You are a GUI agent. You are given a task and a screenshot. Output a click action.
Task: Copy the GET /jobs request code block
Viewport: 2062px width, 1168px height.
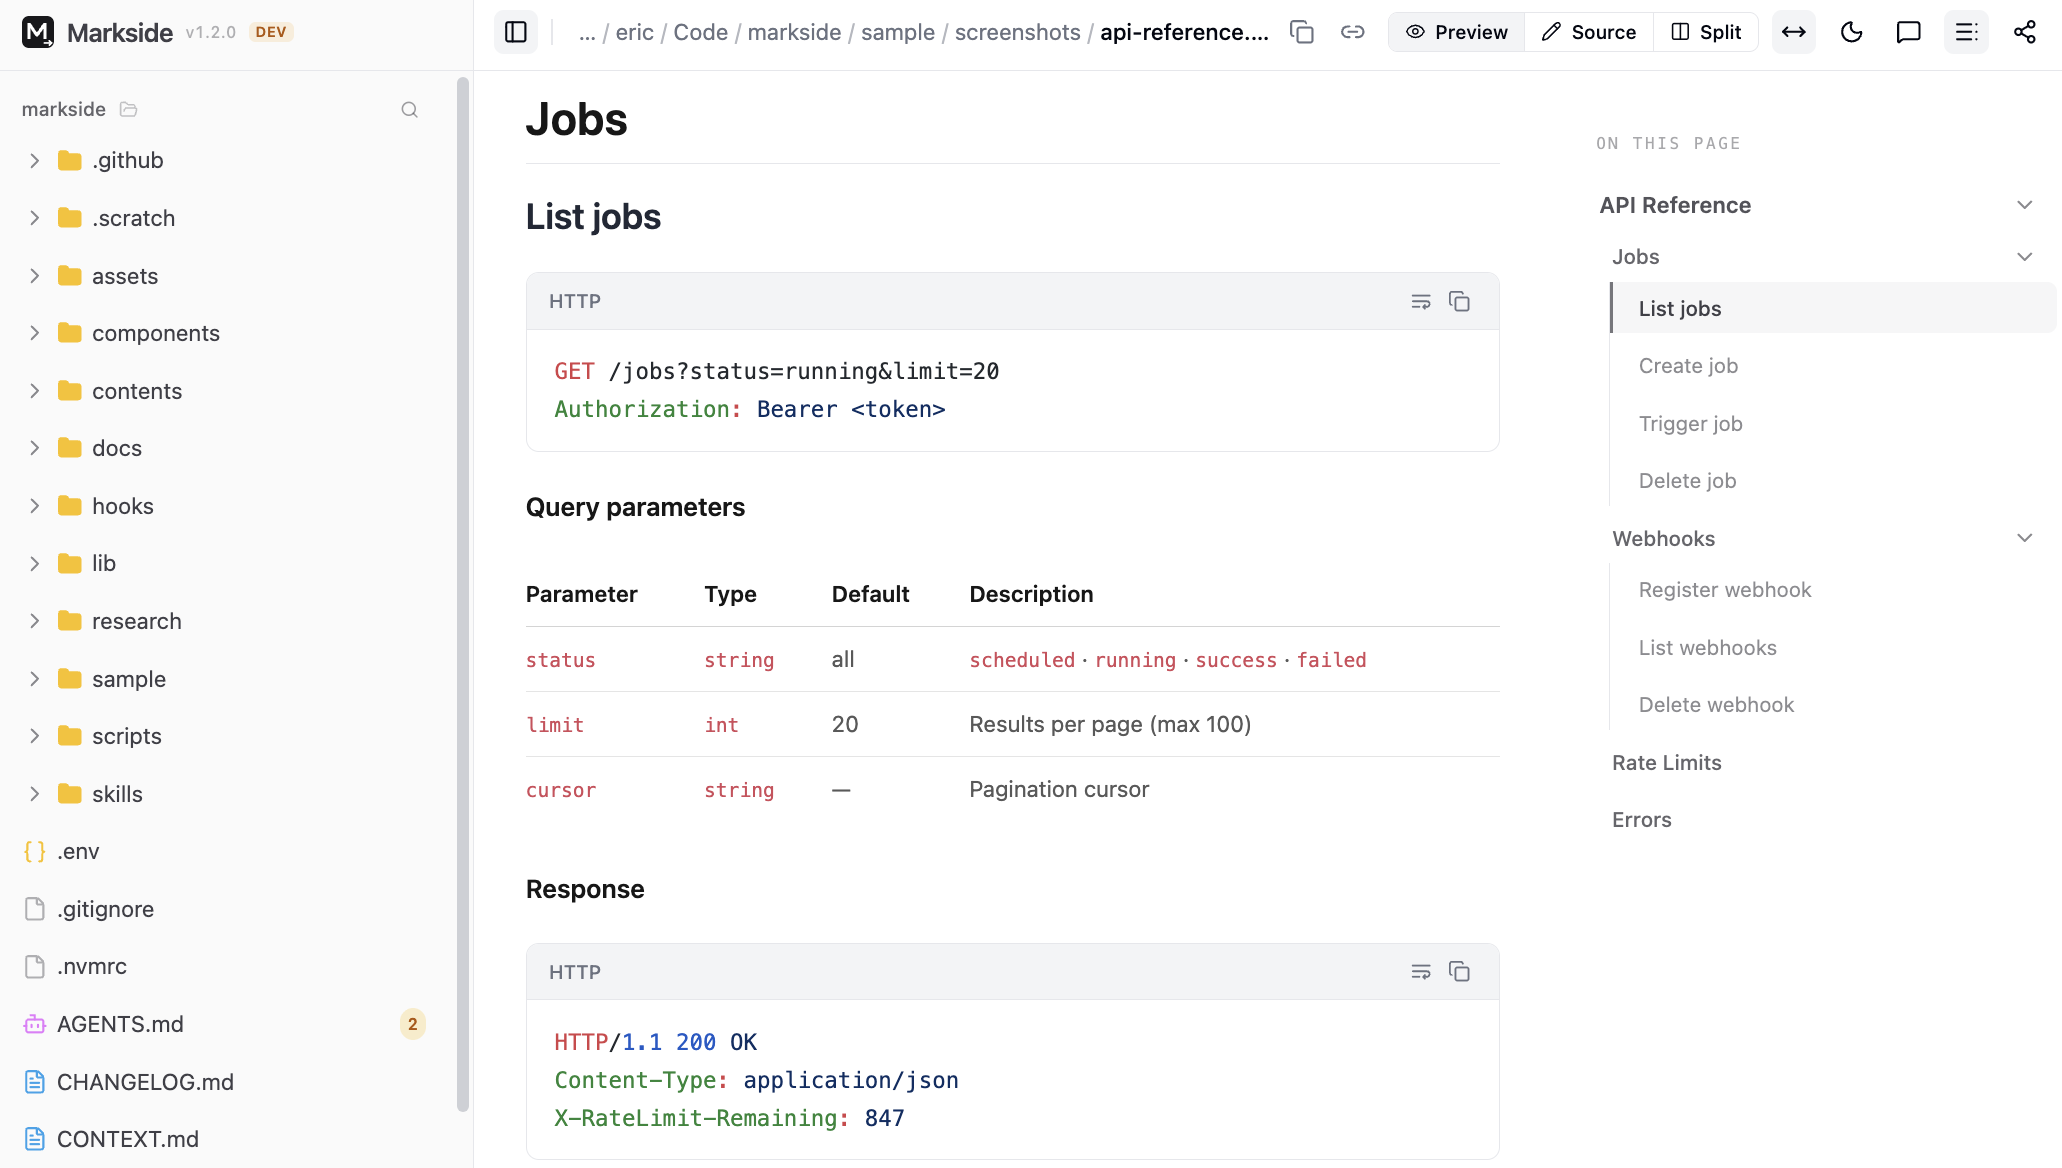tap(1459, 301)
